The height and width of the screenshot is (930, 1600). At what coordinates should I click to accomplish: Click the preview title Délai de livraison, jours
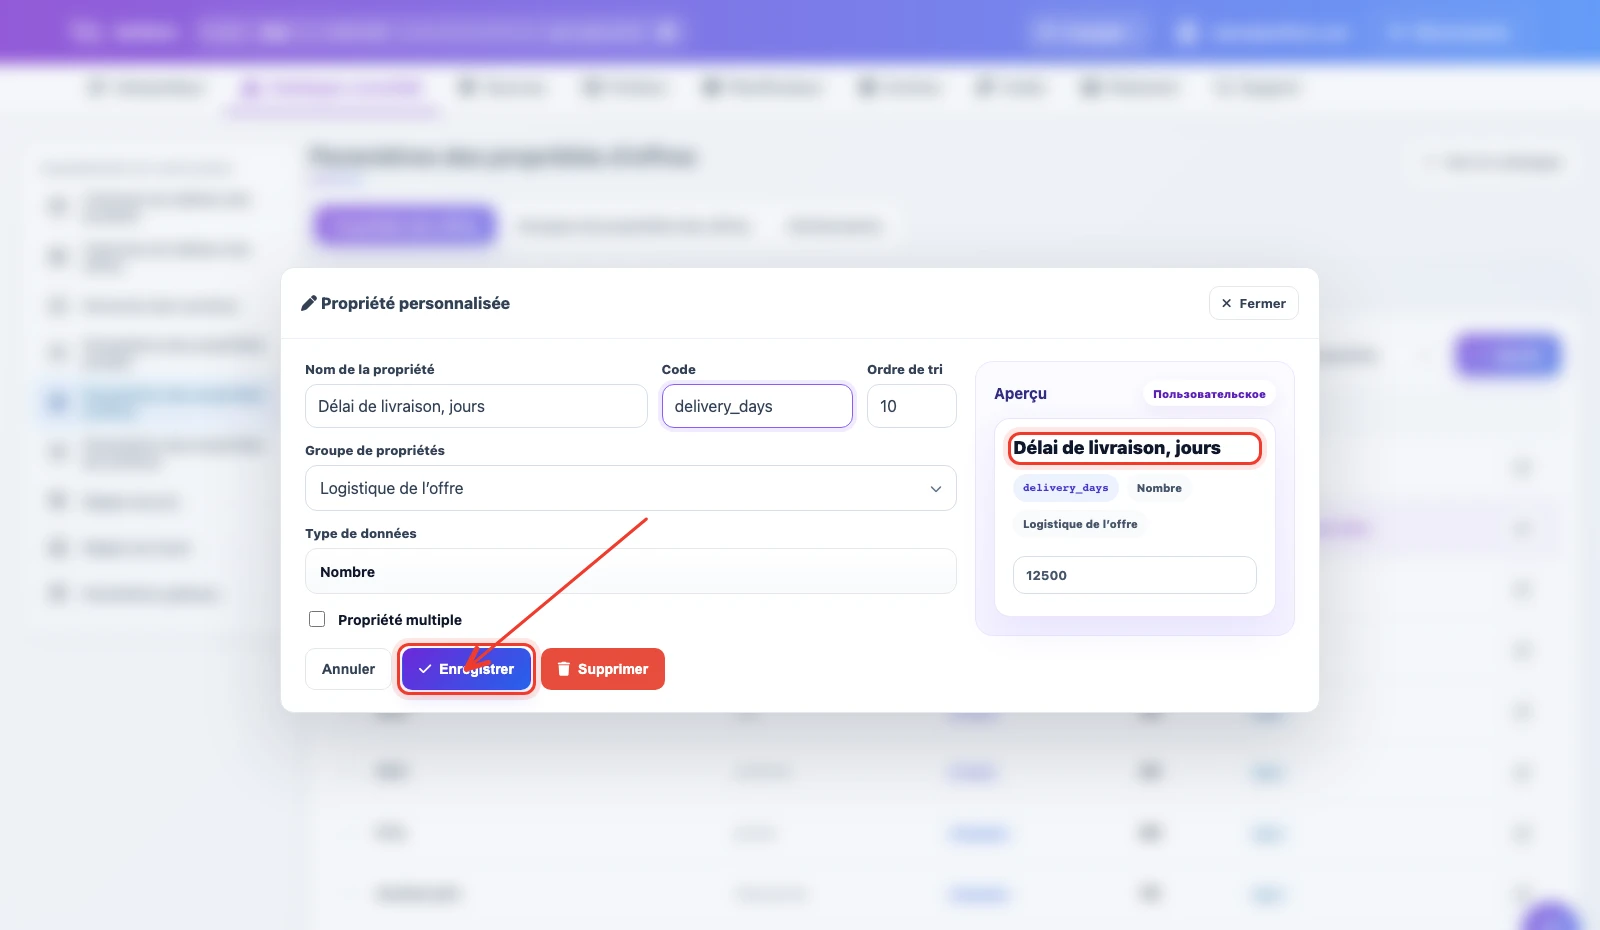click(x=1117, y=448)
